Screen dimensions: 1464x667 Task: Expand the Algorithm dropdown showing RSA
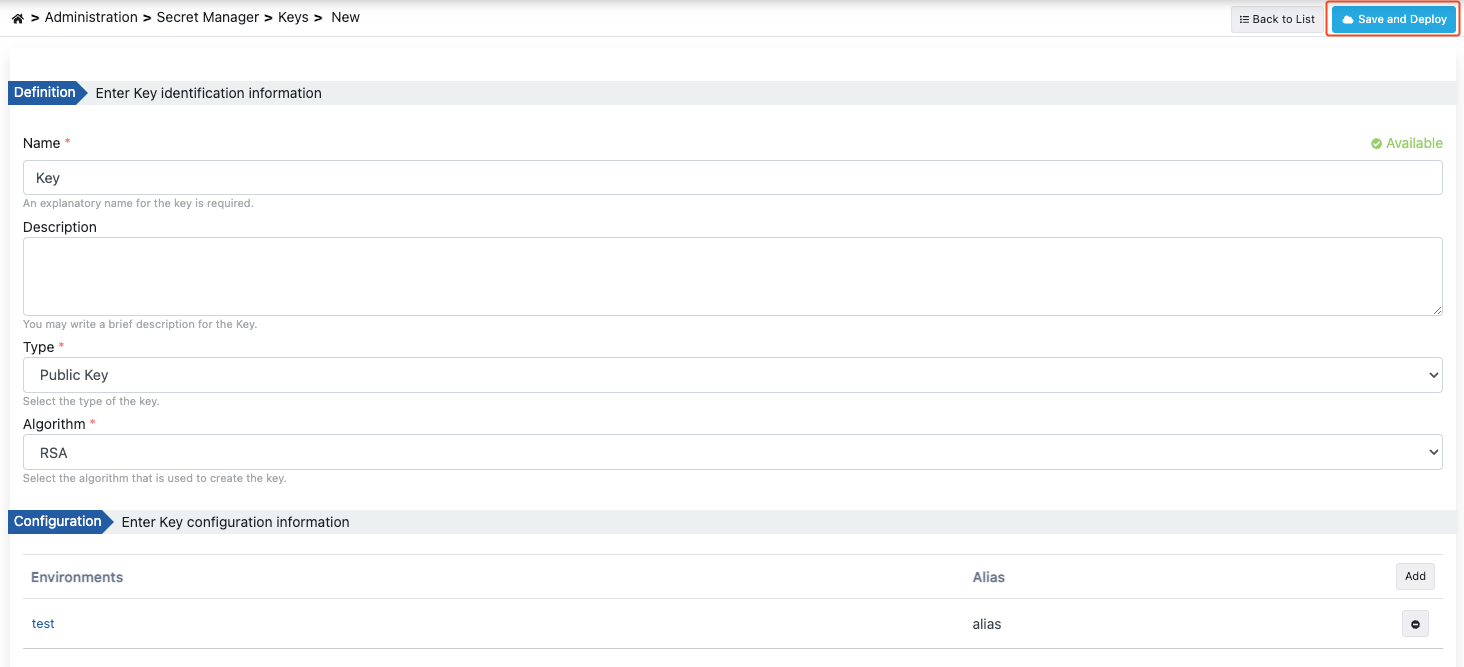732,452
